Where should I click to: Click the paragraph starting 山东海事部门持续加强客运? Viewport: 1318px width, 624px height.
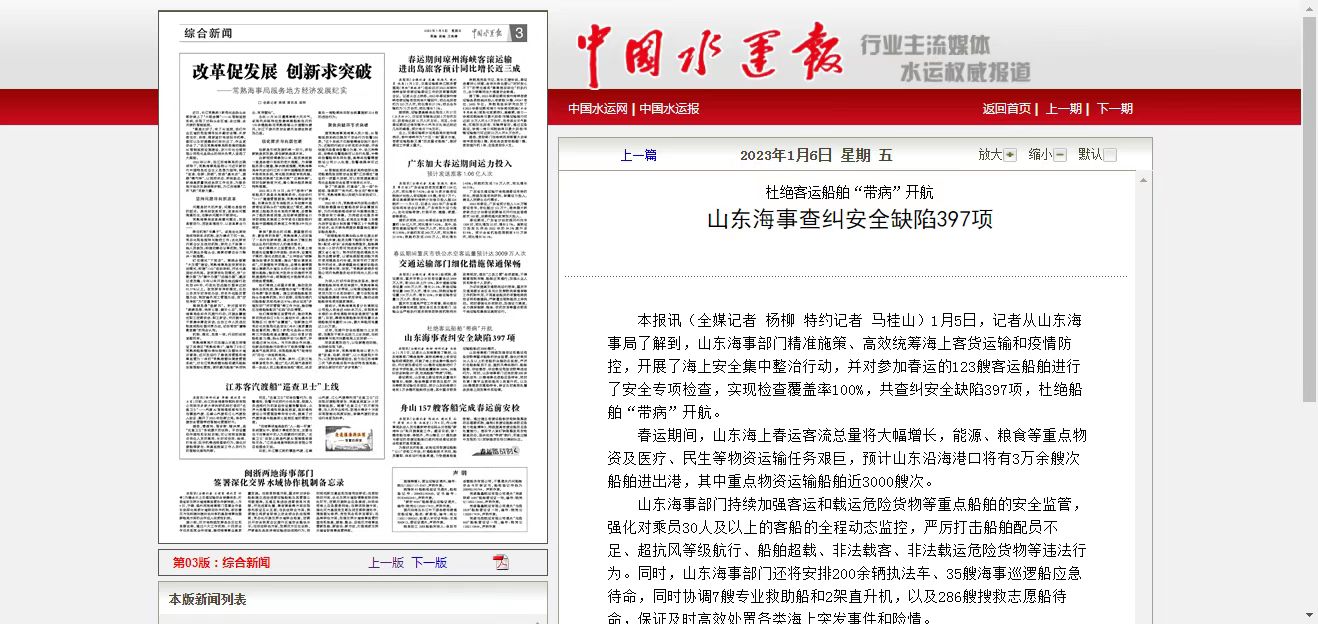846,560
